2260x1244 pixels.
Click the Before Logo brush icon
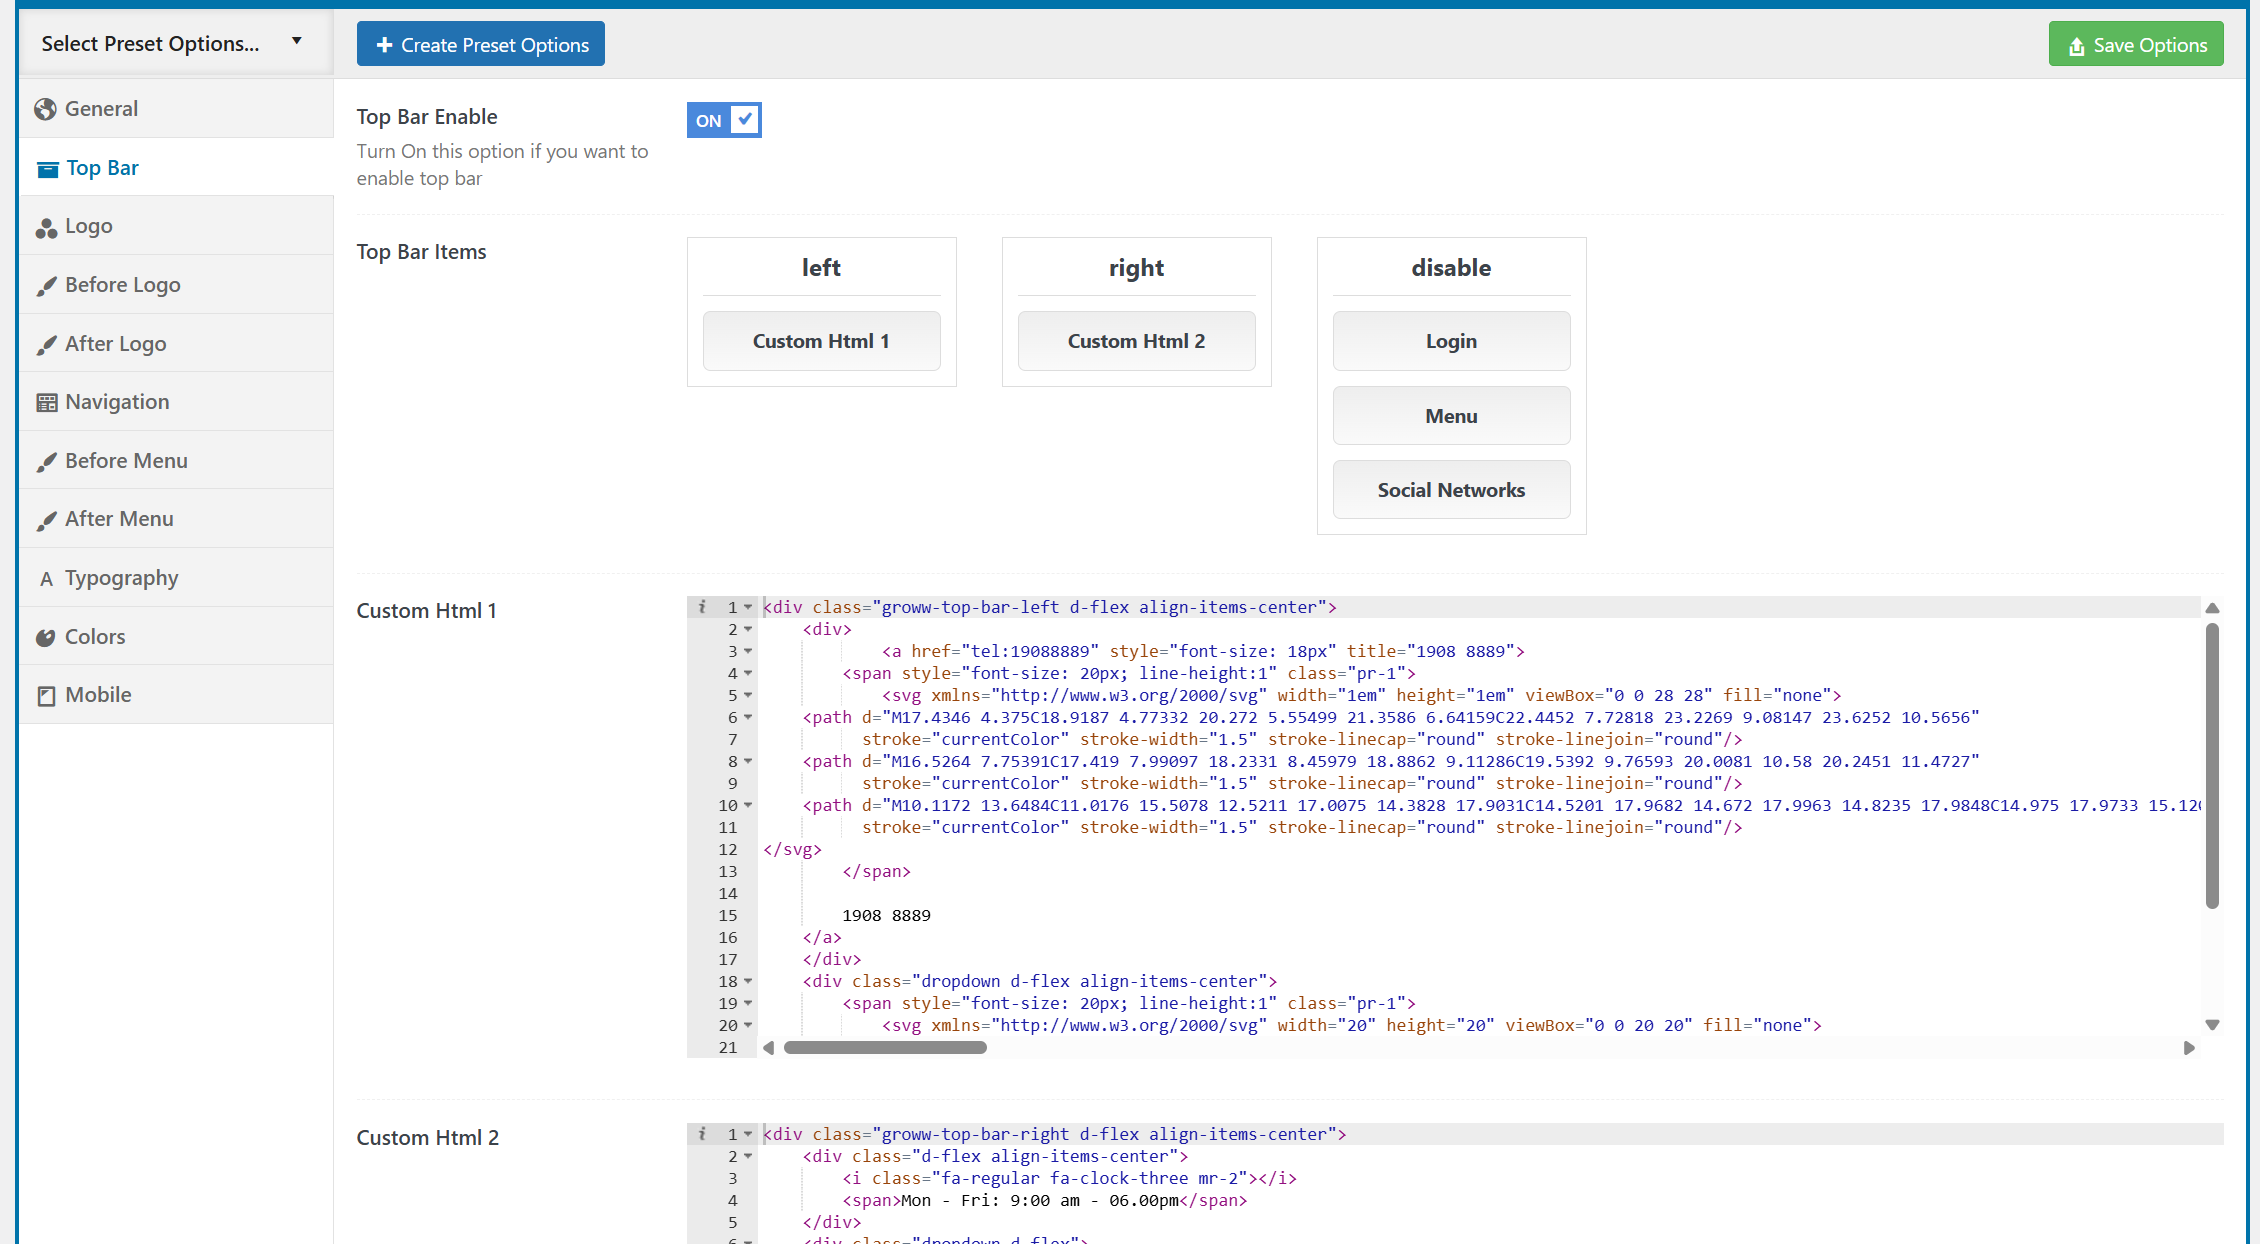(46, 286)
